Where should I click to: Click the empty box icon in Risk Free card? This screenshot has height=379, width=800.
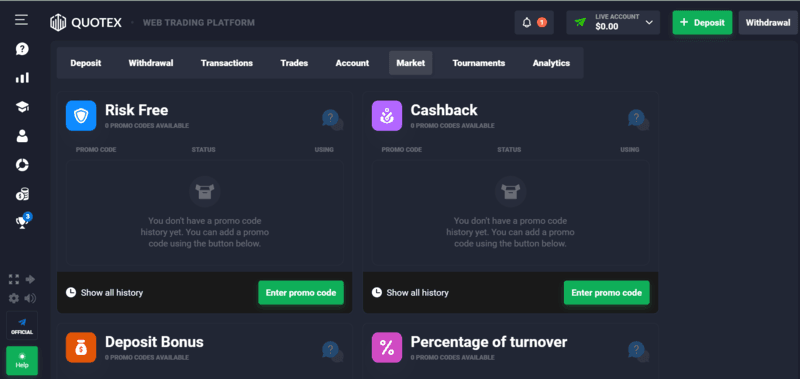[205, 191]
